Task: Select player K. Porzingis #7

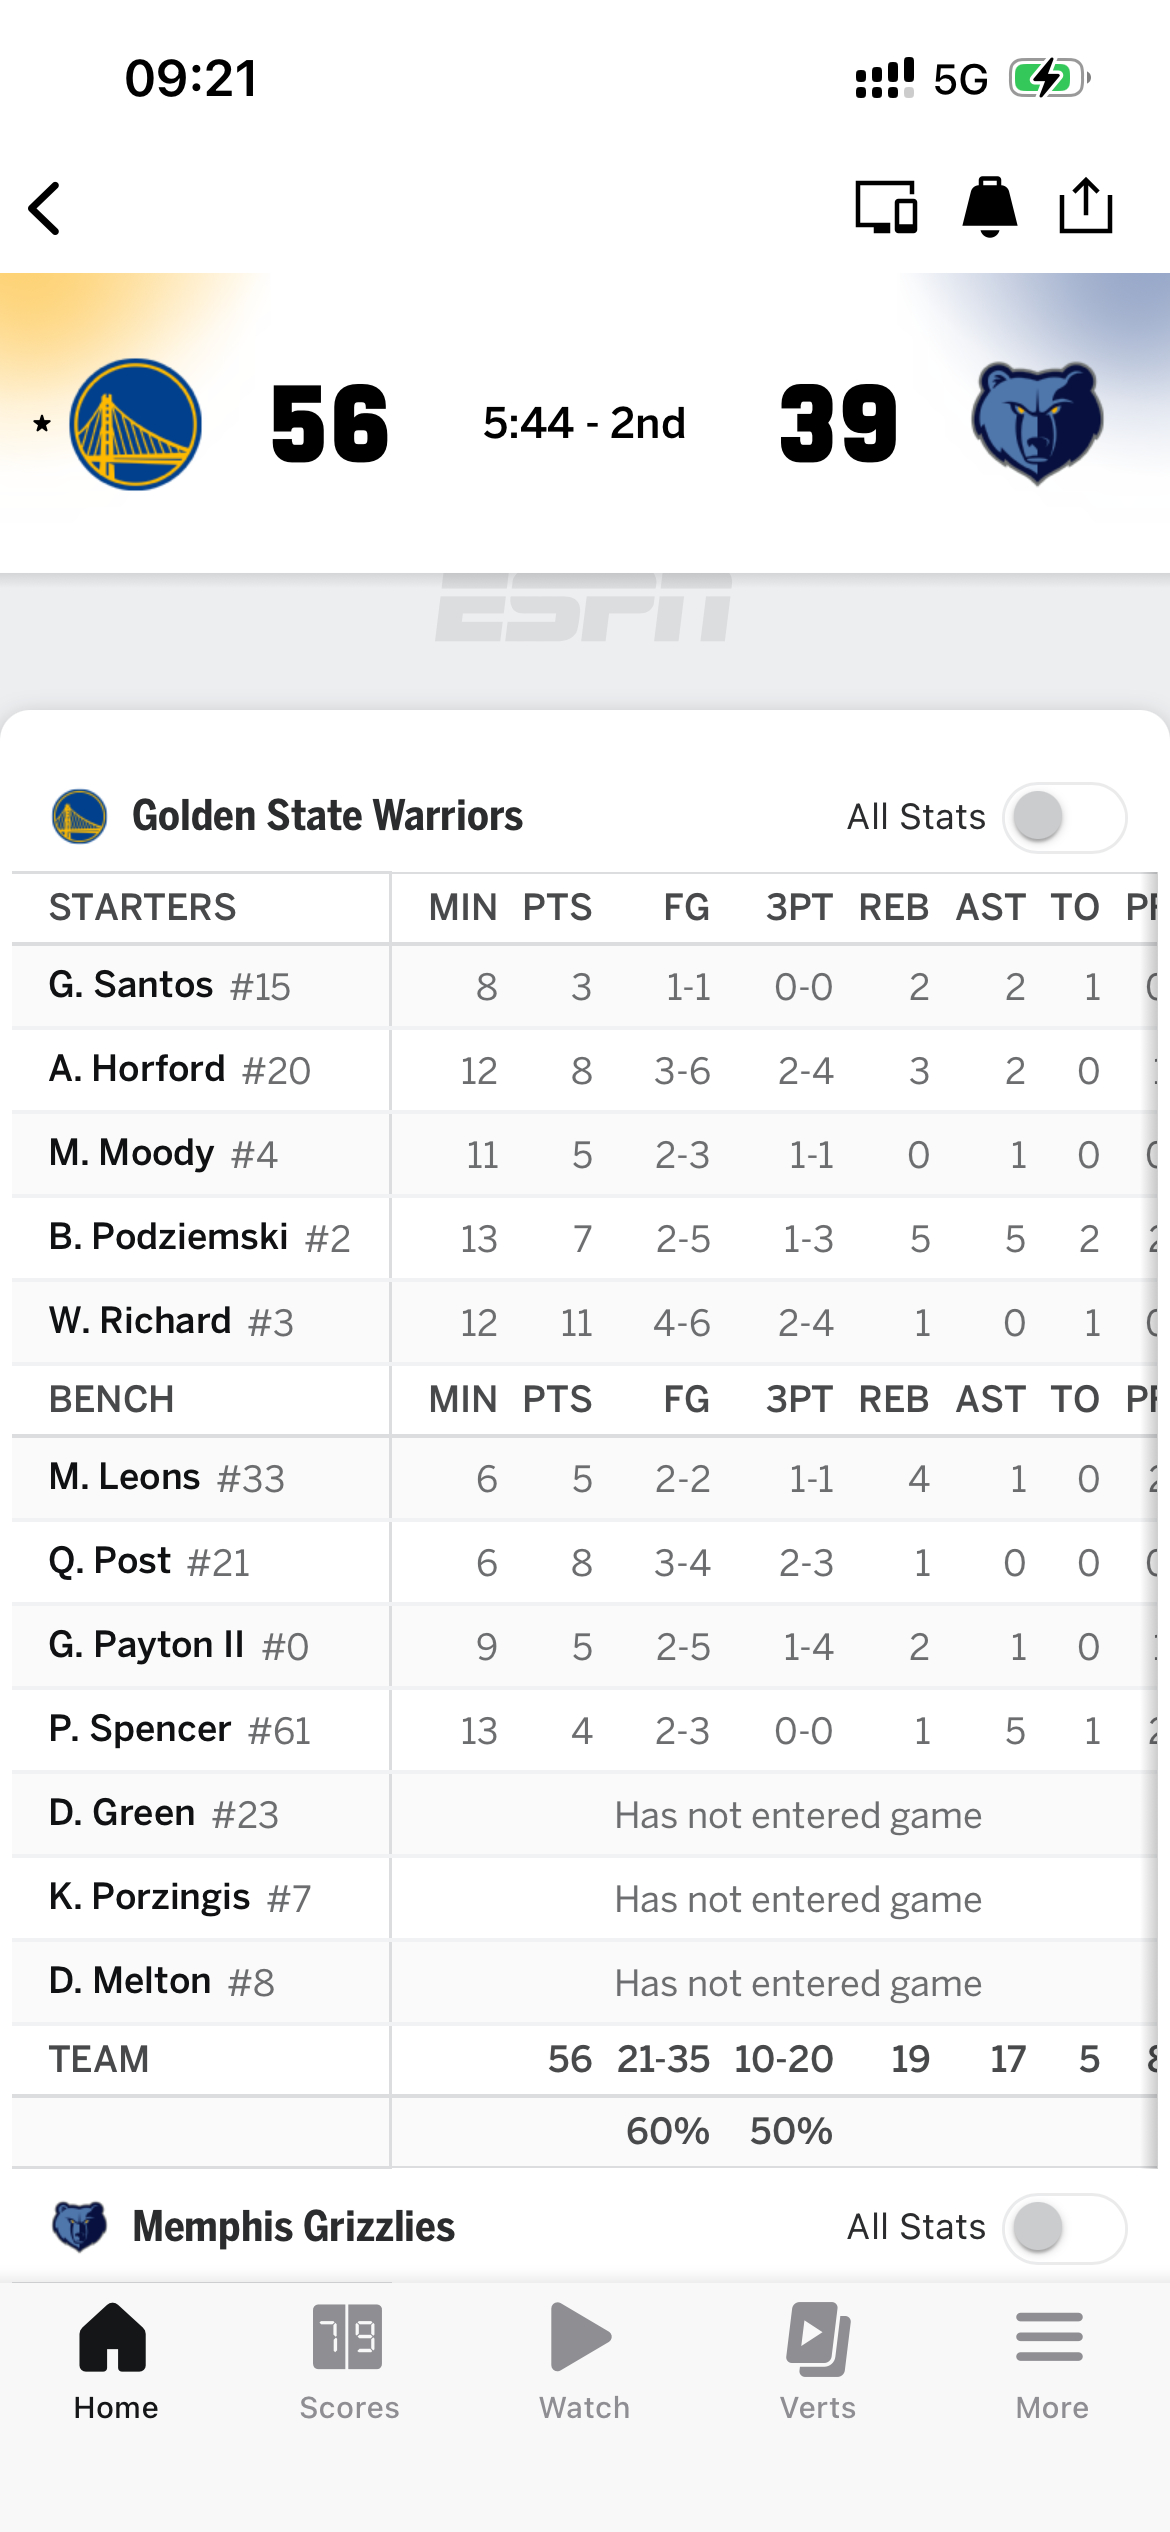Action: pos(180,1898)
